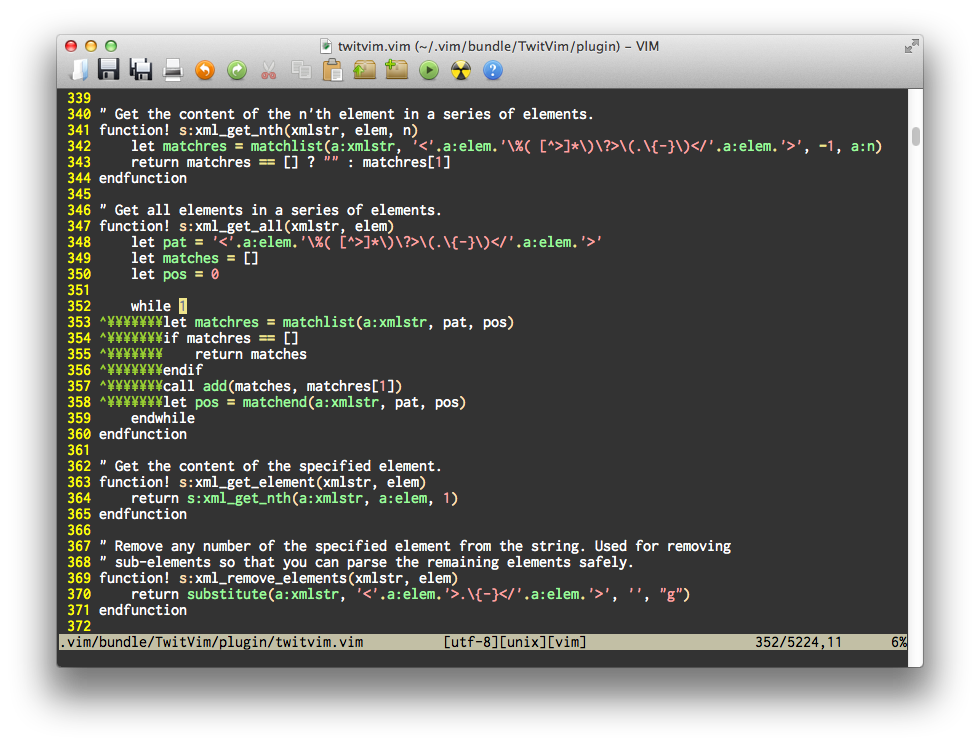Click line number 339
This screenshot has width=980, height=746.
79,98
